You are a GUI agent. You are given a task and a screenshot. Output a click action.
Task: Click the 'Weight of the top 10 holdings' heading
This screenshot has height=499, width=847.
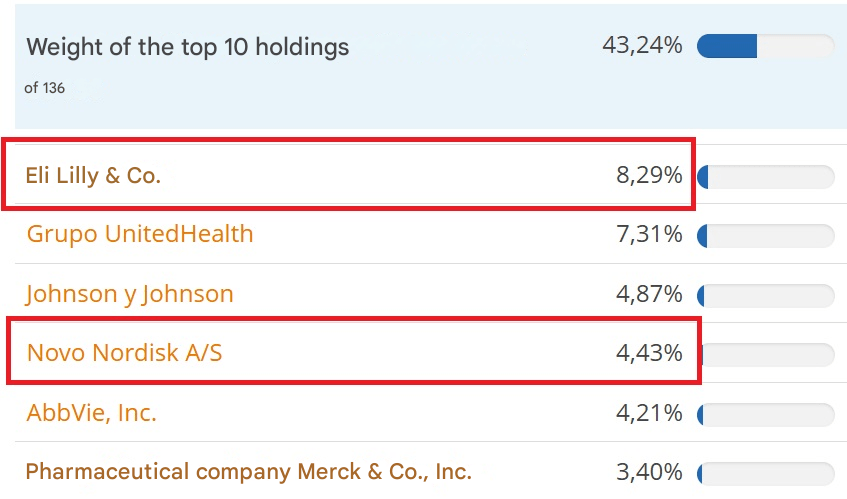coord(188,47)
